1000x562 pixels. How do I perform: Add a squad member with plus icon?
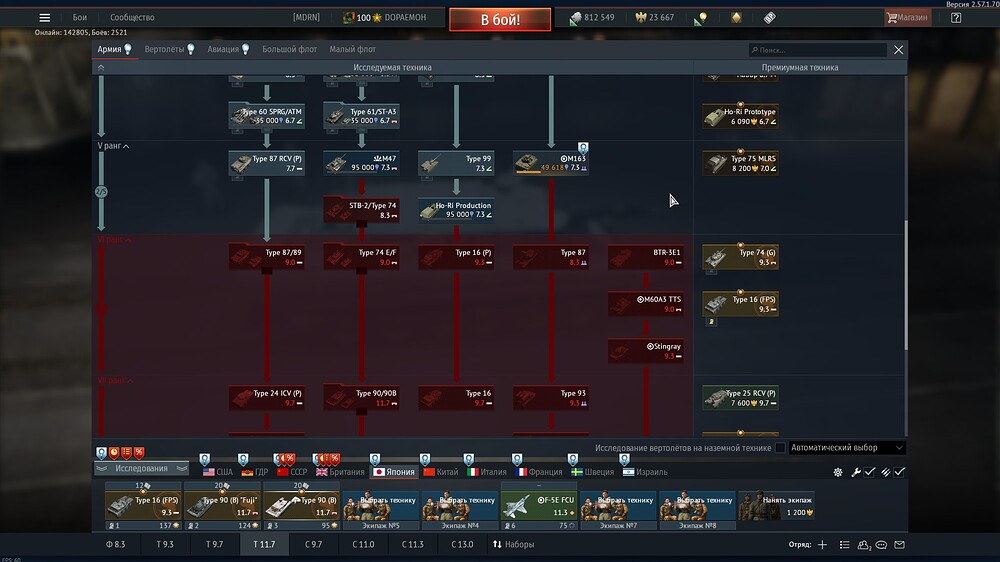822,545
